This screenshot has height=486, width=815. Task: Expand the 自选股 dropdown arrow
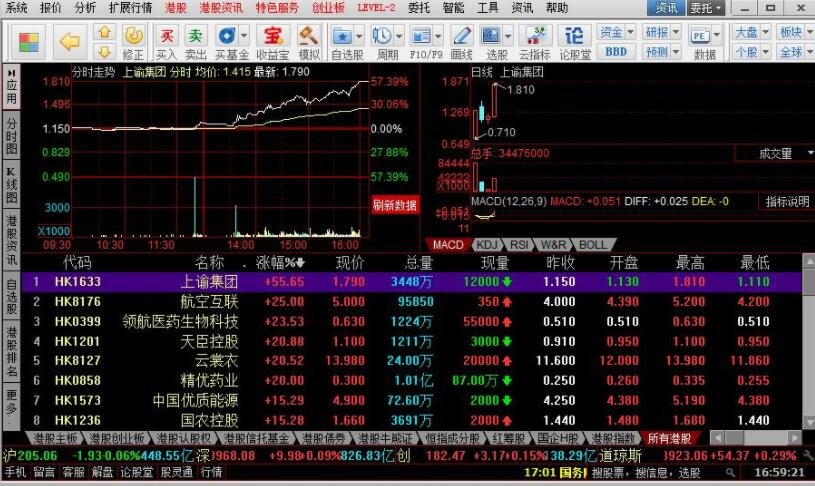359,36
